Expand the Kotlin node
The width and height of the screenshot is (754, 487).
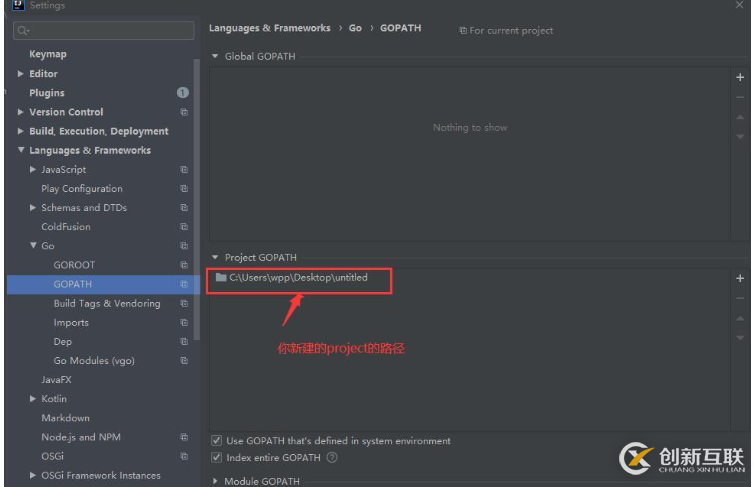click(x=33, y=399)
